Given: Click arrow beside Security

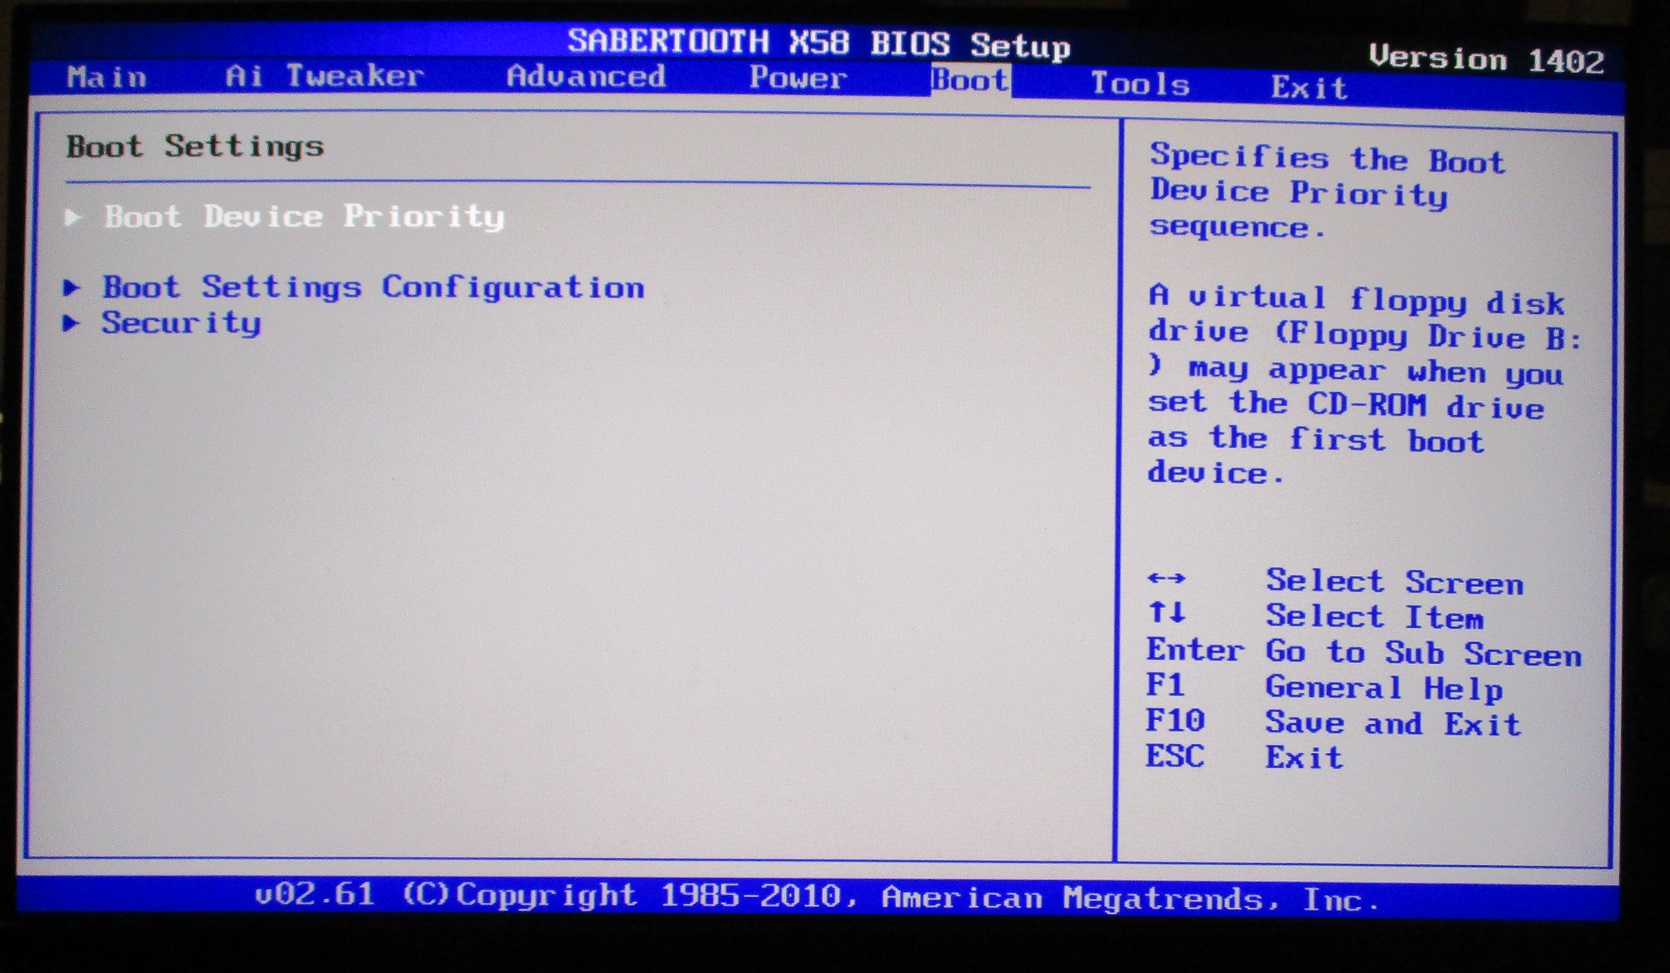Looking at the screenshot, I should pyautogui.click(x=71, y=323).
